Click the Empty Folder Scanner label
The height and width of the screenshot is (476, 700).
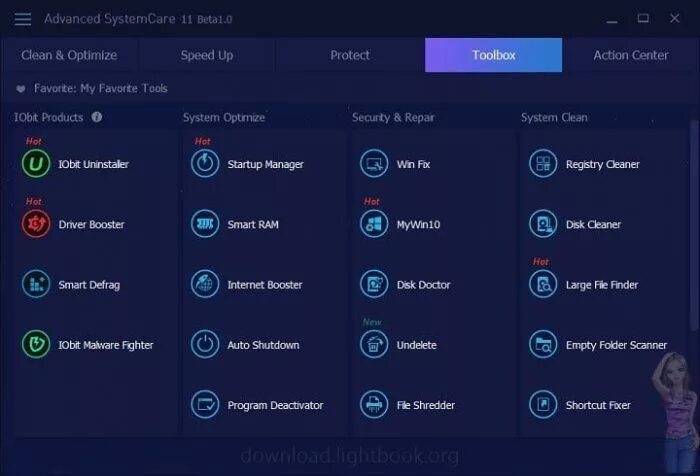(616, 345)
